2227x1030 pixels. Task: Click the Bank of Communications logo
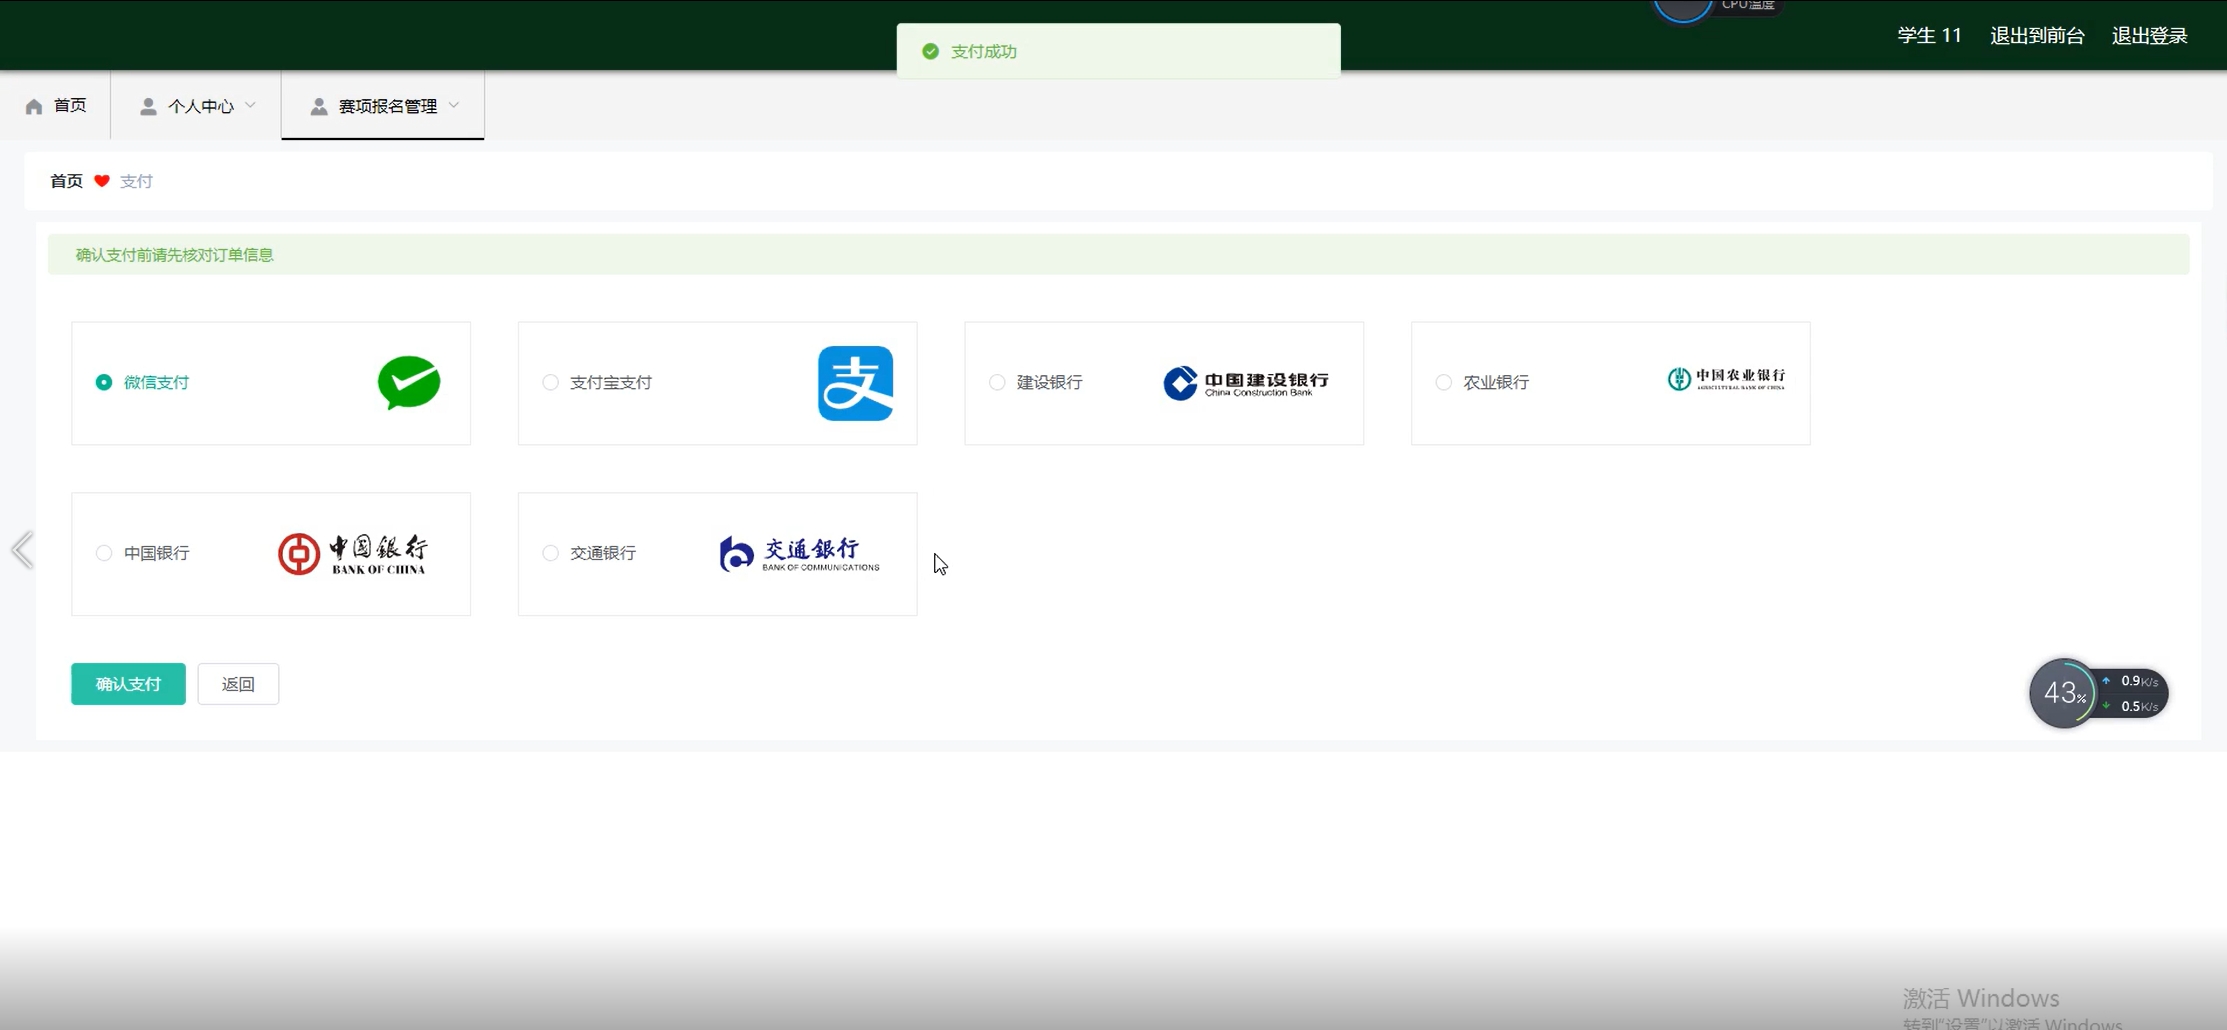point(799,554)
